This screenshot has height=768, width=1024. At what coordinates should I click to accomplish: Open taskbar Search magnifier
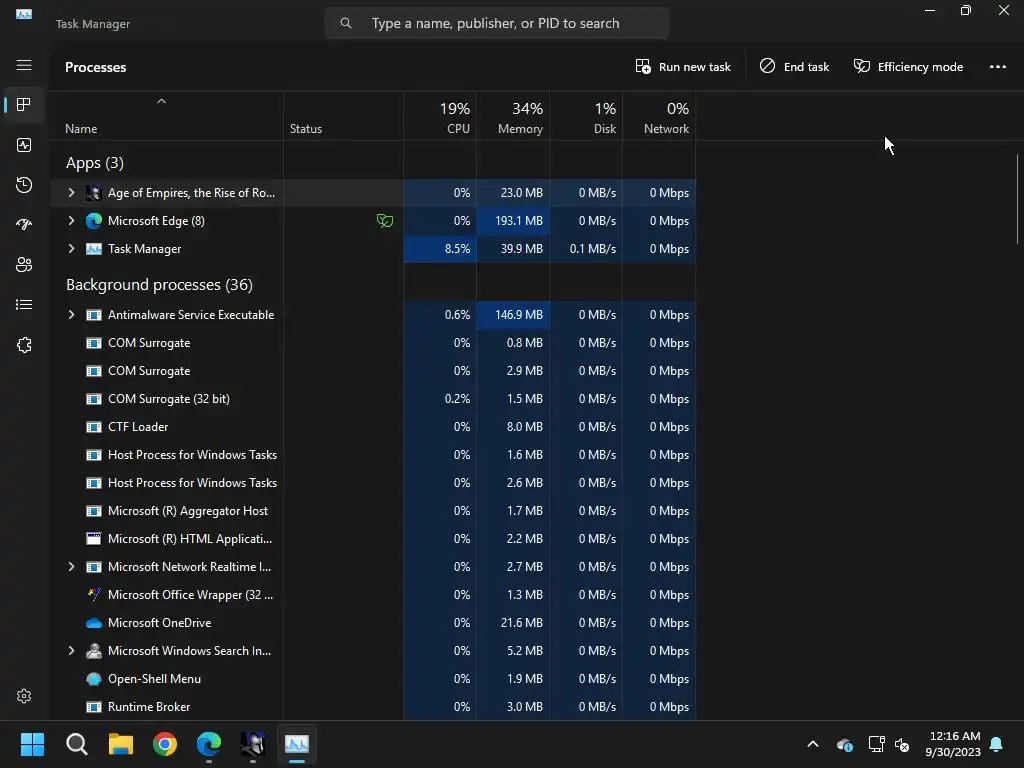(76, 744)
